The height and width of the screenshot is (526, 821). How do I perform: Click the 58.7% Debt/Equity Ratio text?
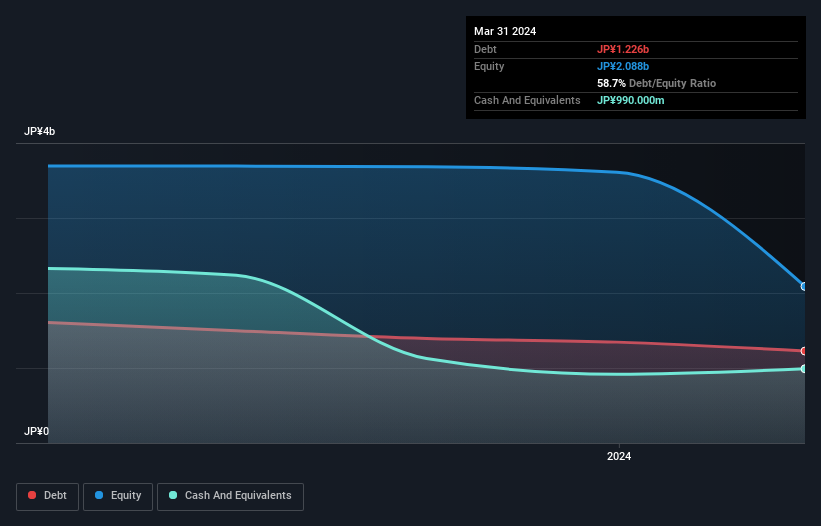coord(656,83)
